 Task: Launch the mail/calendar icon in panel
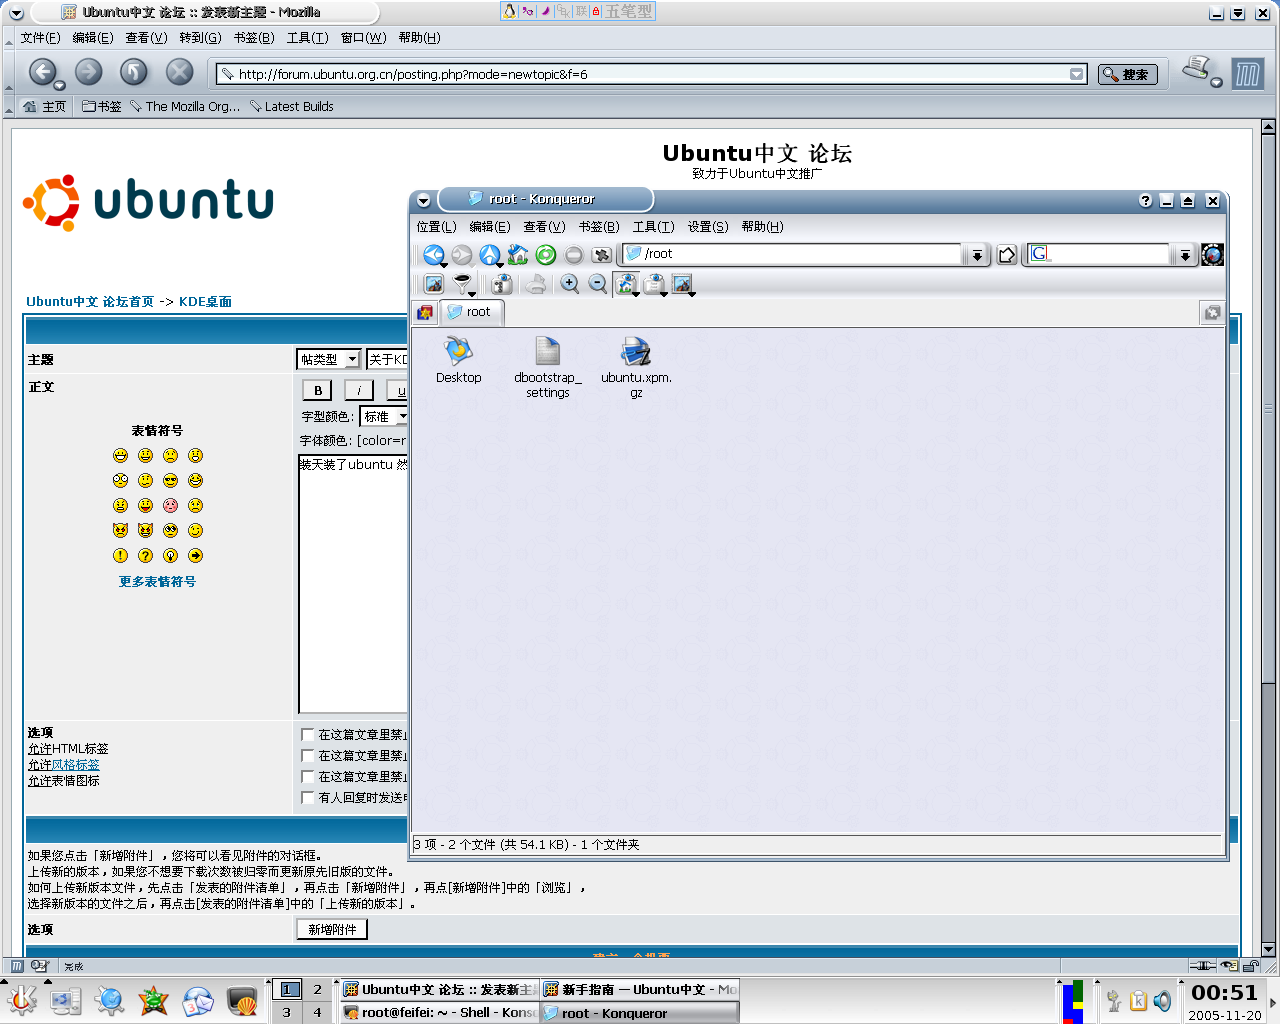198,1000
